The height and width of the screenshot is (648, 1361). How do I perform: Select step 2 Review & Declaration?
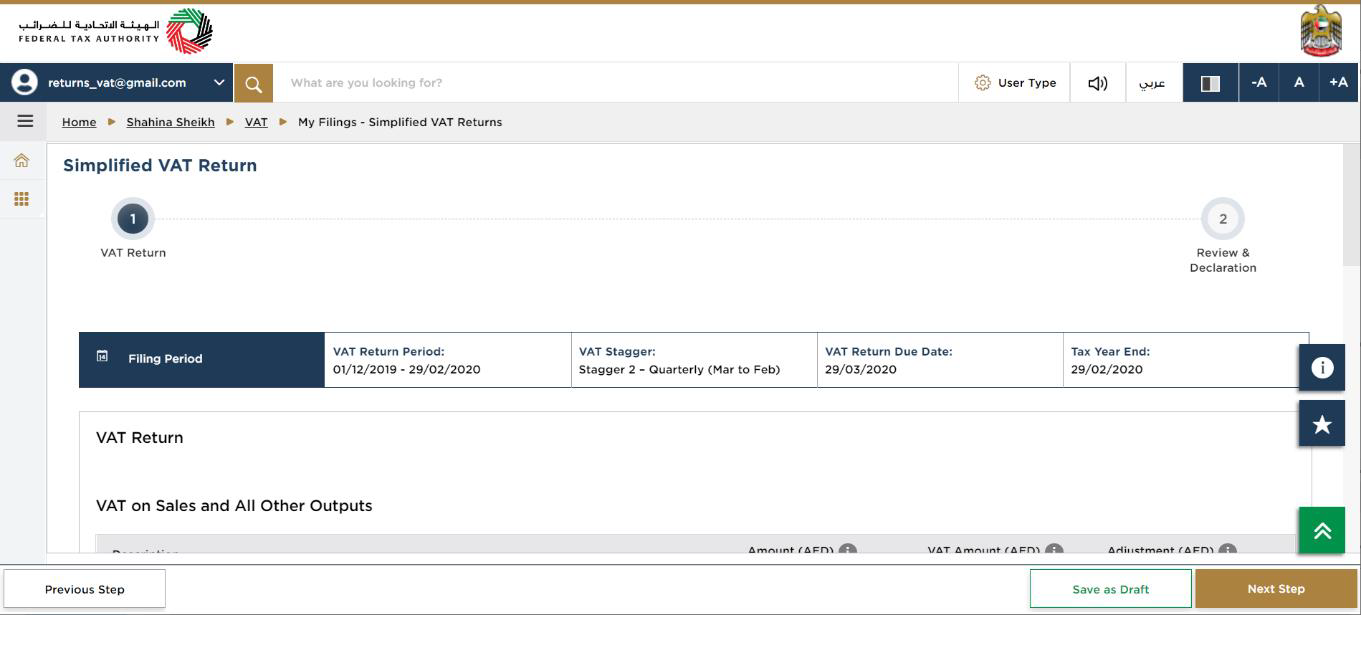click(x=1222, y=219)
